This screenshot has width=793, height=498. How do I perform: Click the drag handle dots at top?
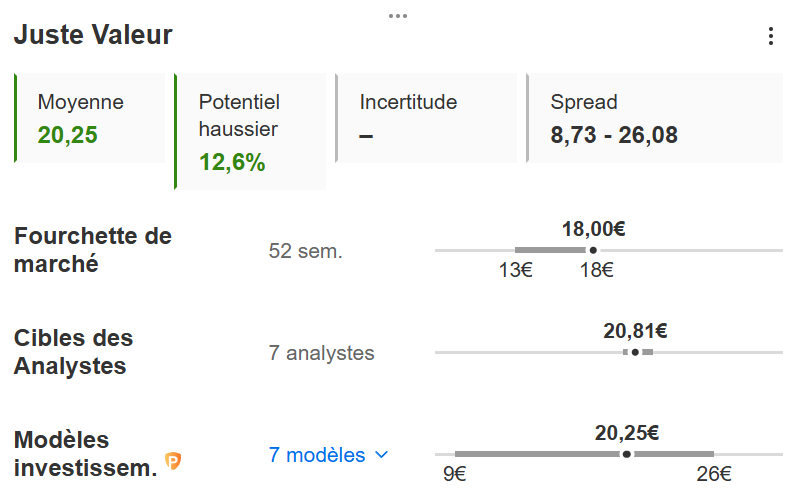(398, 15)
